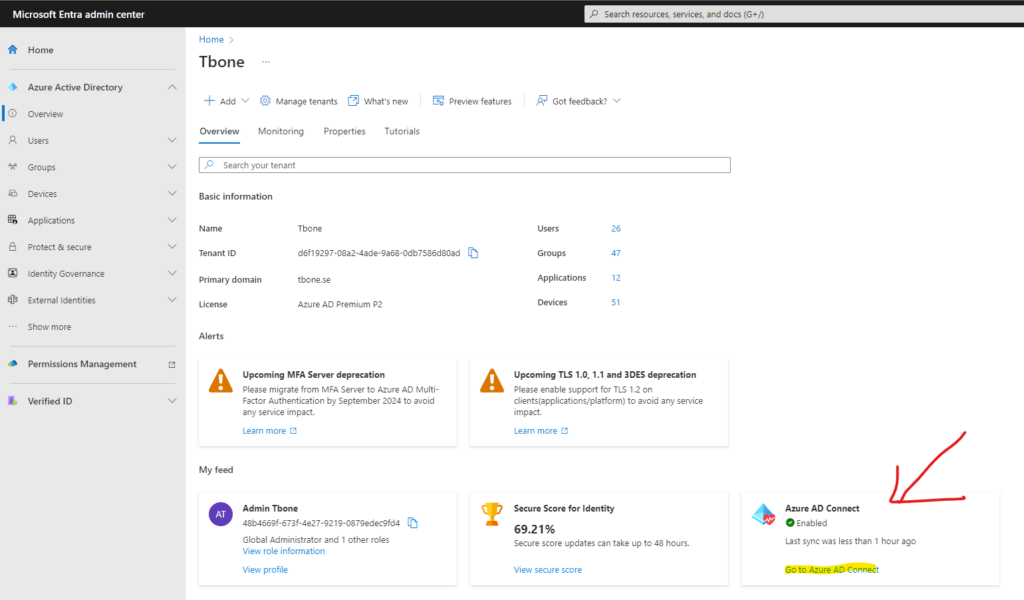1024x600 pixels.
Task: Click the Home breadcrumb link
Action: [211, 40]
